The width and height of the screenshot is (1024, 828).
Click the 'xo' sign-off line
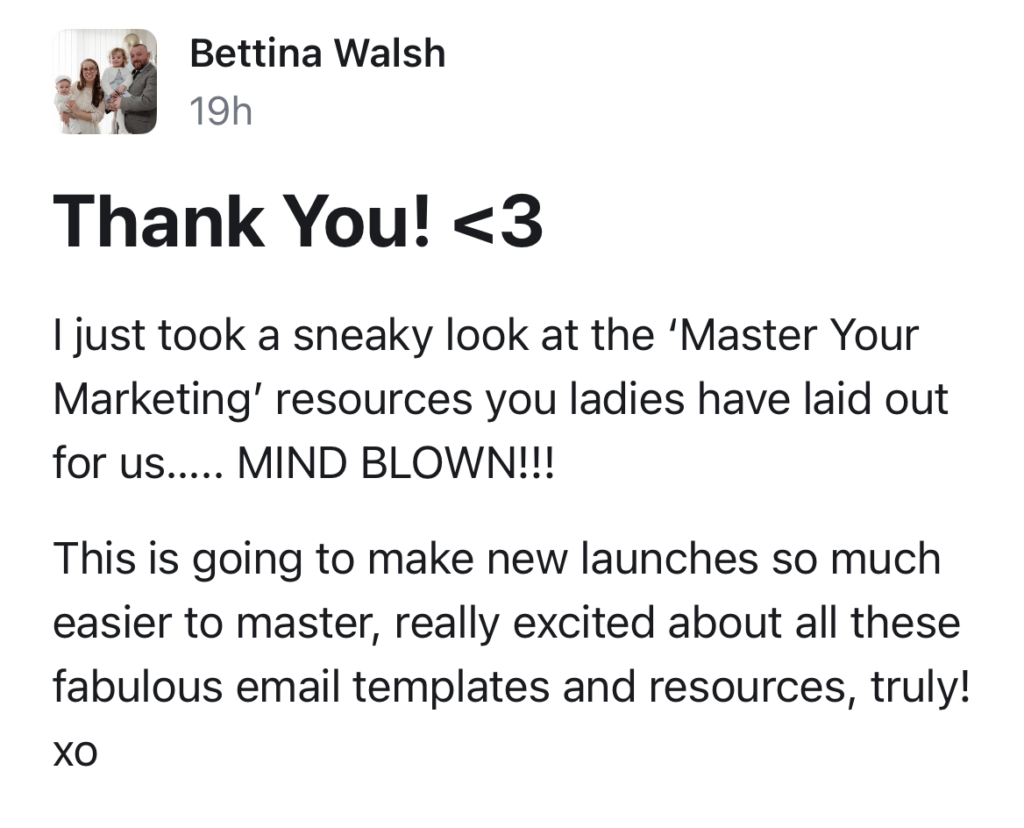[x=75, y=752]
